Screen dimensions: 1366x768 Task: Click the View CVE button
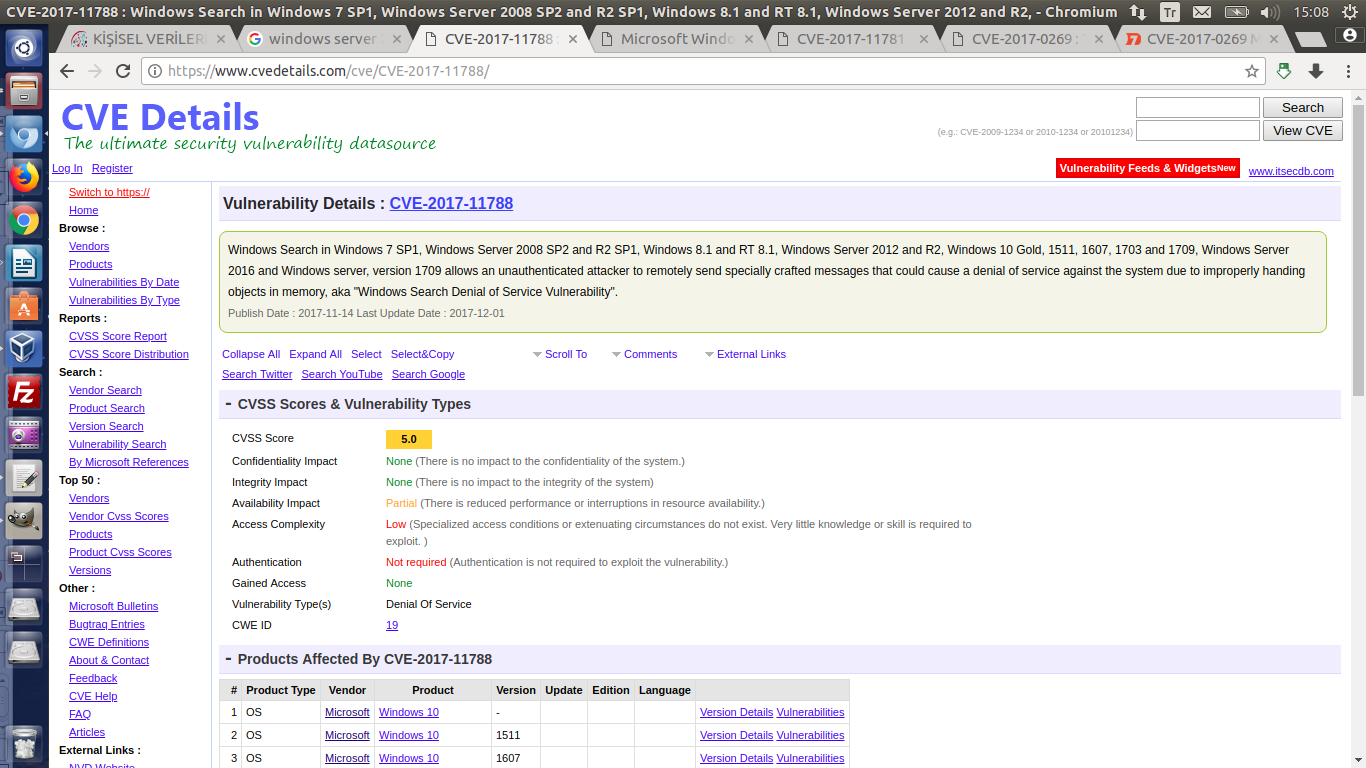click(1302, 130)
